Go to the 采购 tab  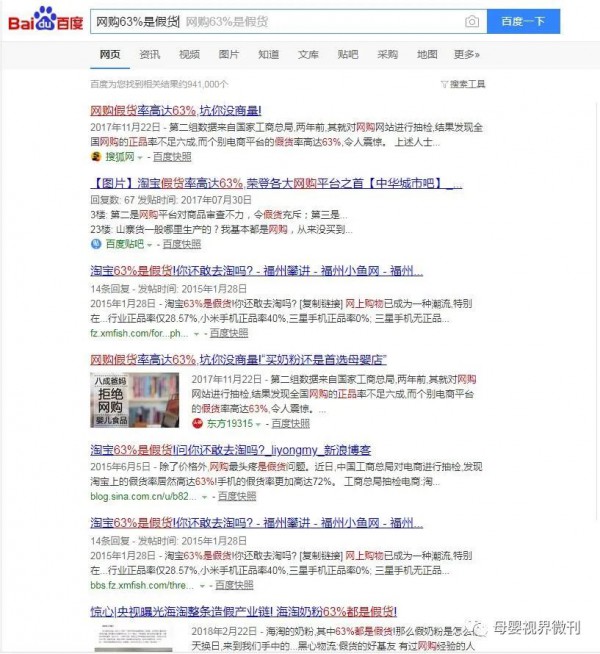[x=387, y=55]
